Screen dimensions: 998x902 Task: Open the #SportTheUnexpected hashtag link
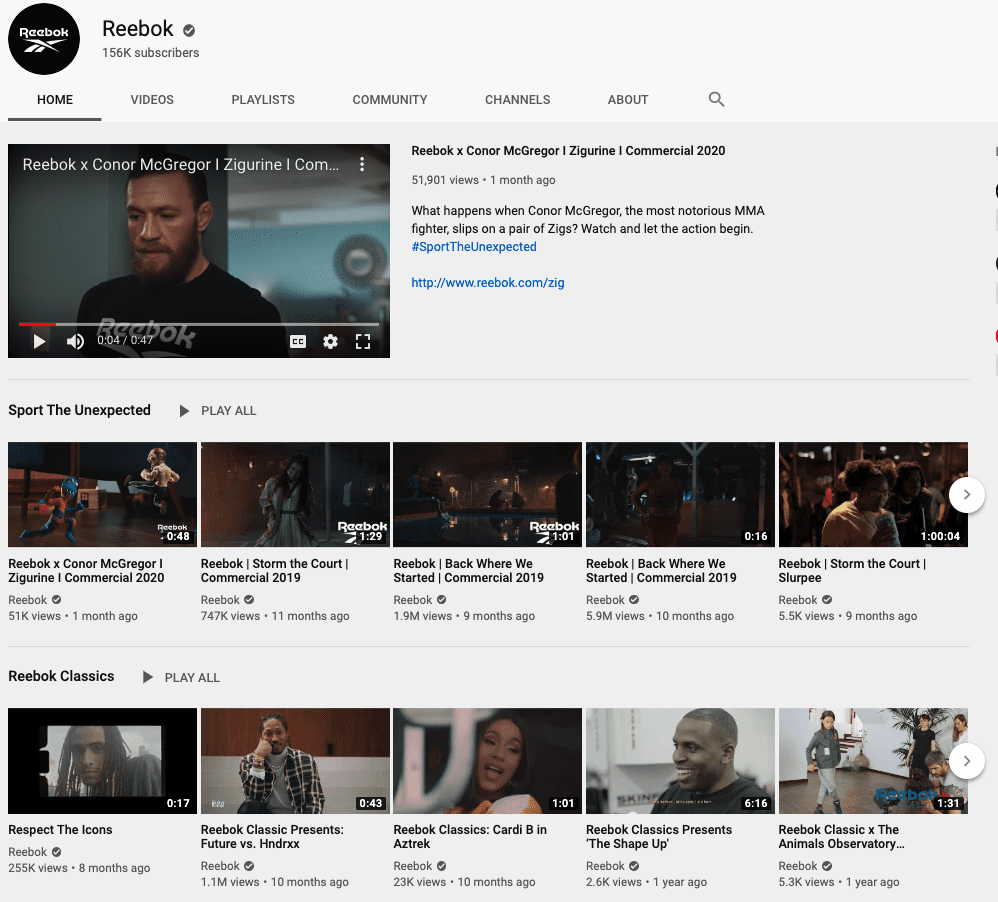(474, 247)
